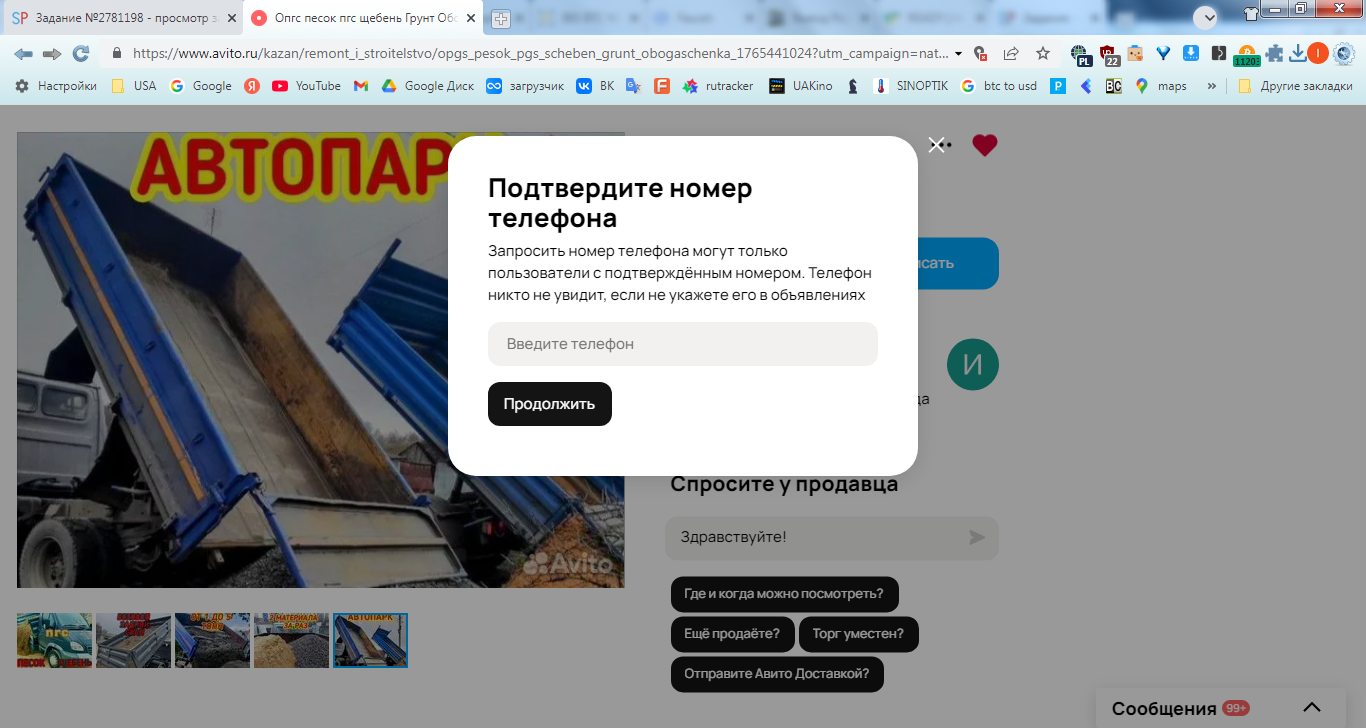Close the phone confirmation dialog
Viewport: 1366px width, 728px height.
click(936, 145)
